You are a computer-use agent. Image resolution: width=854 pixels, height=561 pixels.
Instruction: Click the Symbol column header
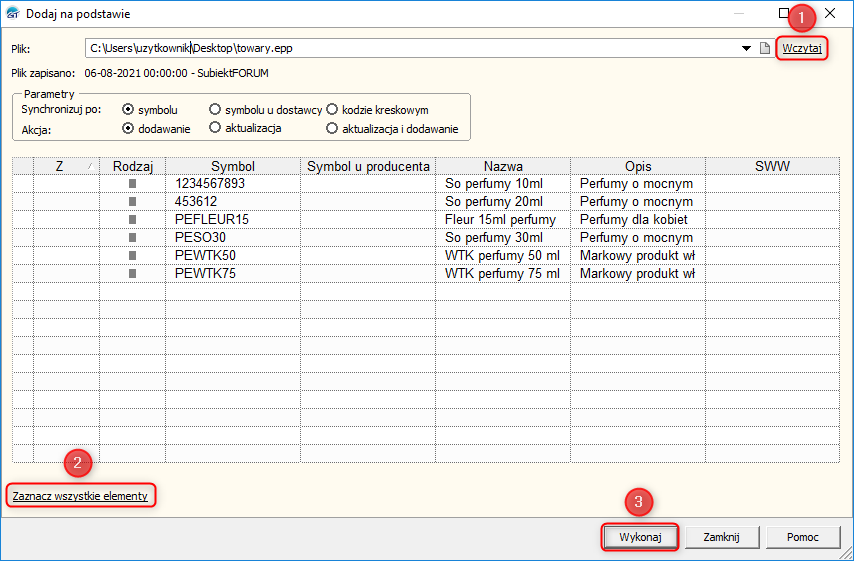[x=233, y=166]
